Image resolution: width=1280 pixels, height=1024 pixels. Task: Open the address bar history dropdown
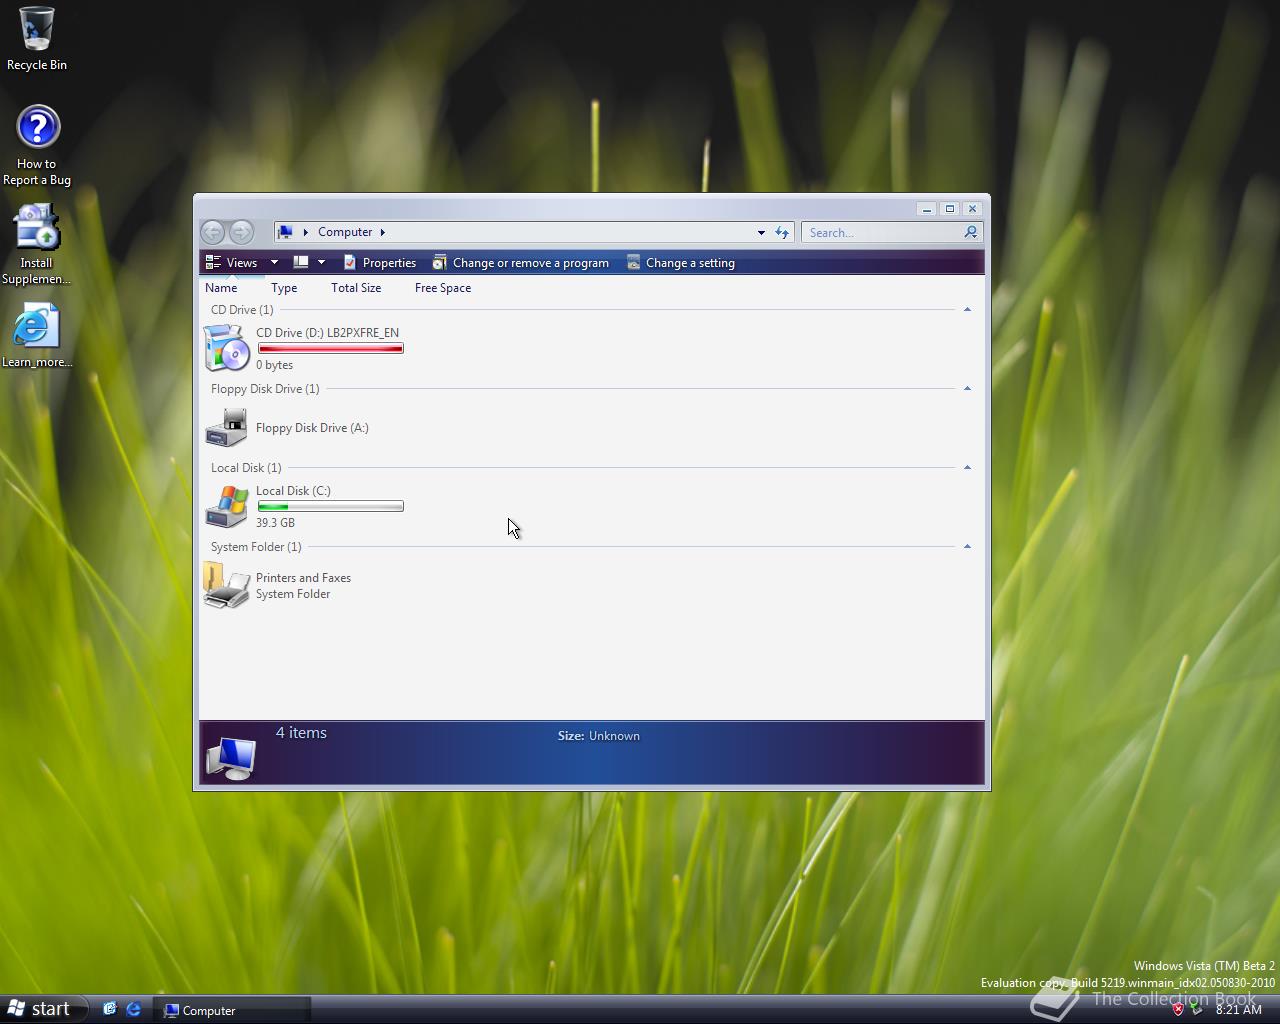coord(761,232)
